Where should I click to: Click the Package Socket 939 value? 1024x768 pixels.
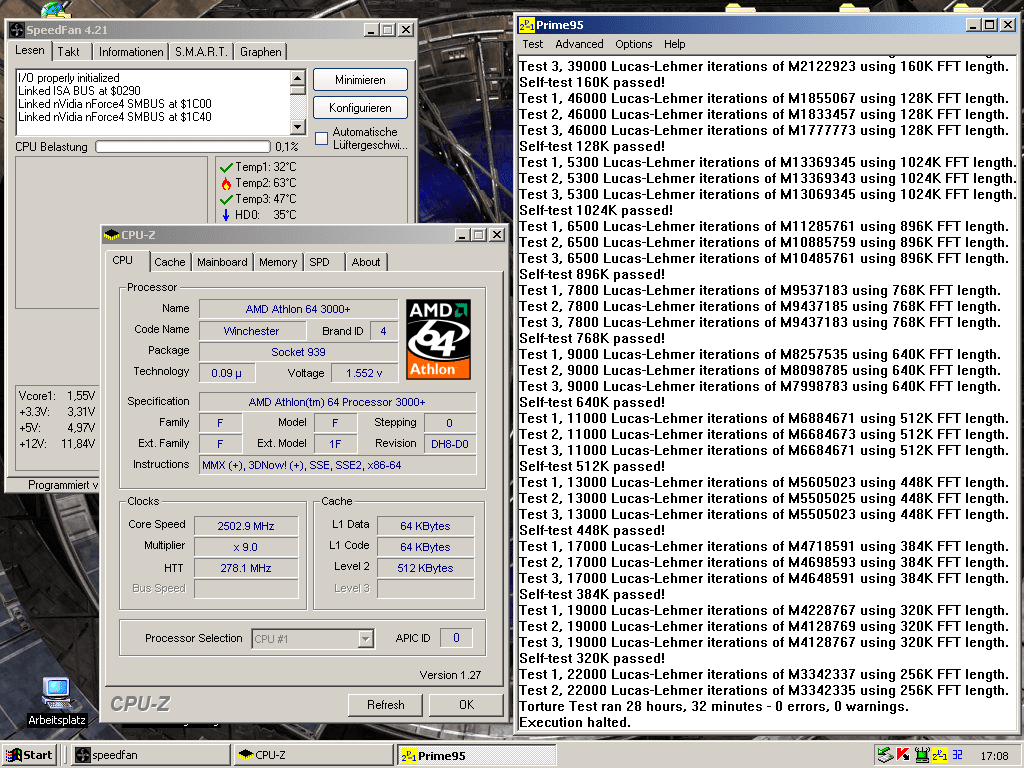tap(298, 352)
